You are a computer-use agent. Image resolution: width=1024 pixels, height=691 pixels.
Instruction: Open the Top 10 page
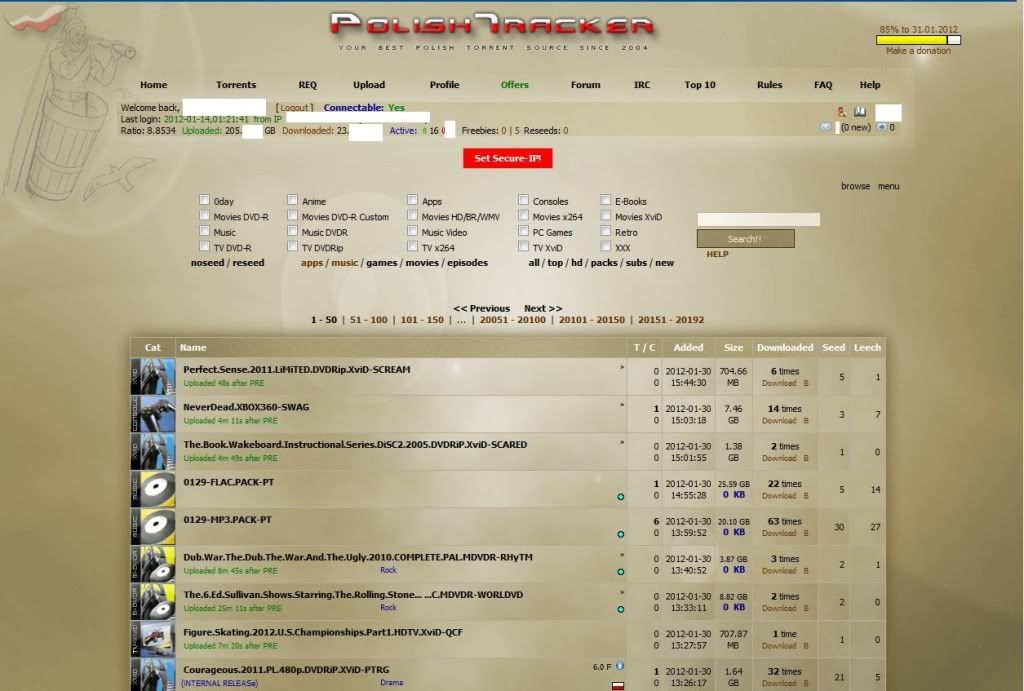tap(700, 85)
